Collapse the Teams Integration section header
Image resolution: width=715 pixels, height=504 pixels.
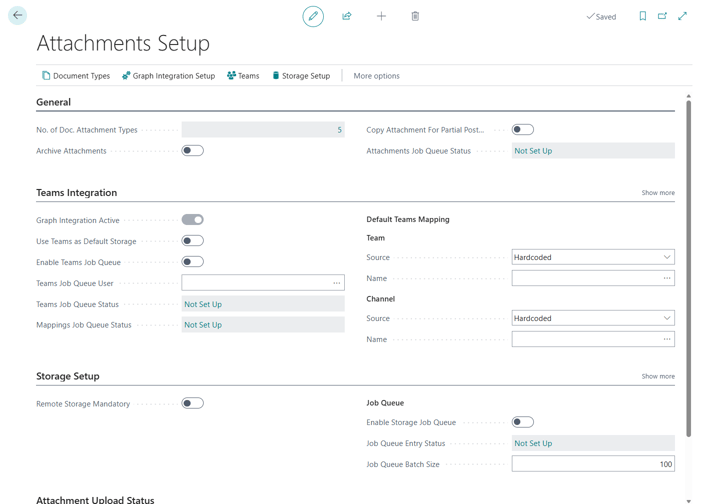[x=77, y=193]
